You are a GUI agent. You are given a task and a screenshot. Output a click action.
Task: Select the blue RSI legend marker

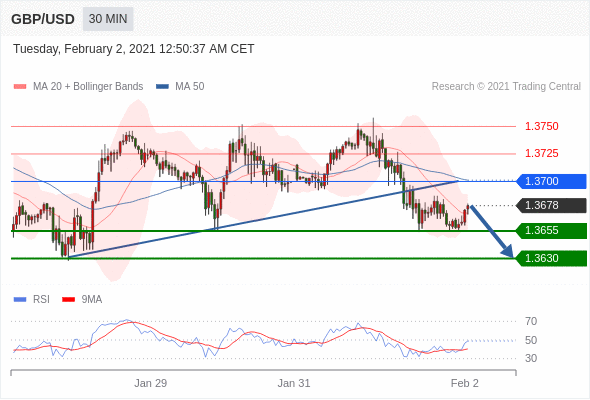click(x=20, y=300)
